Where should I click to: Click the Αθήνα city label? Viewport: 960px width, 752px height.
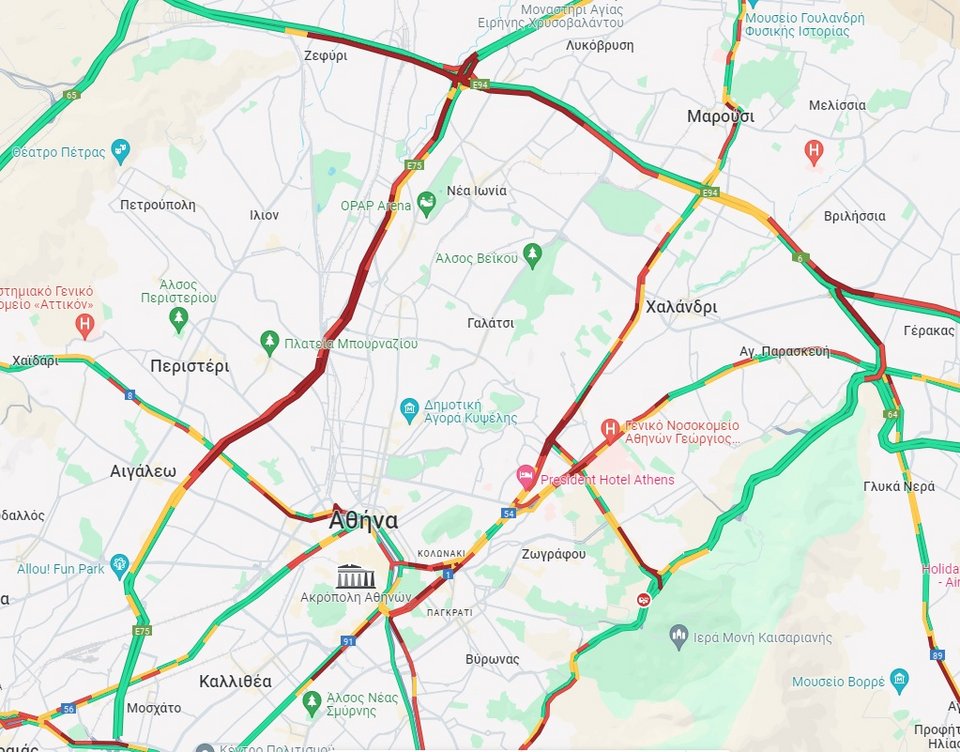pyautogui.click(x=363, y=521)
